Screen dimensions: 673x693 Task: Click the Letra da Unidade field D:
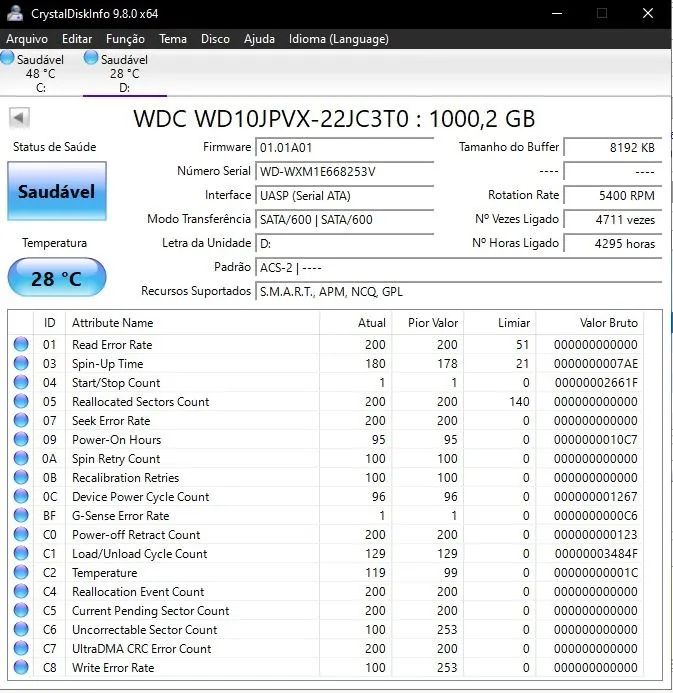[x=345, y=243]
